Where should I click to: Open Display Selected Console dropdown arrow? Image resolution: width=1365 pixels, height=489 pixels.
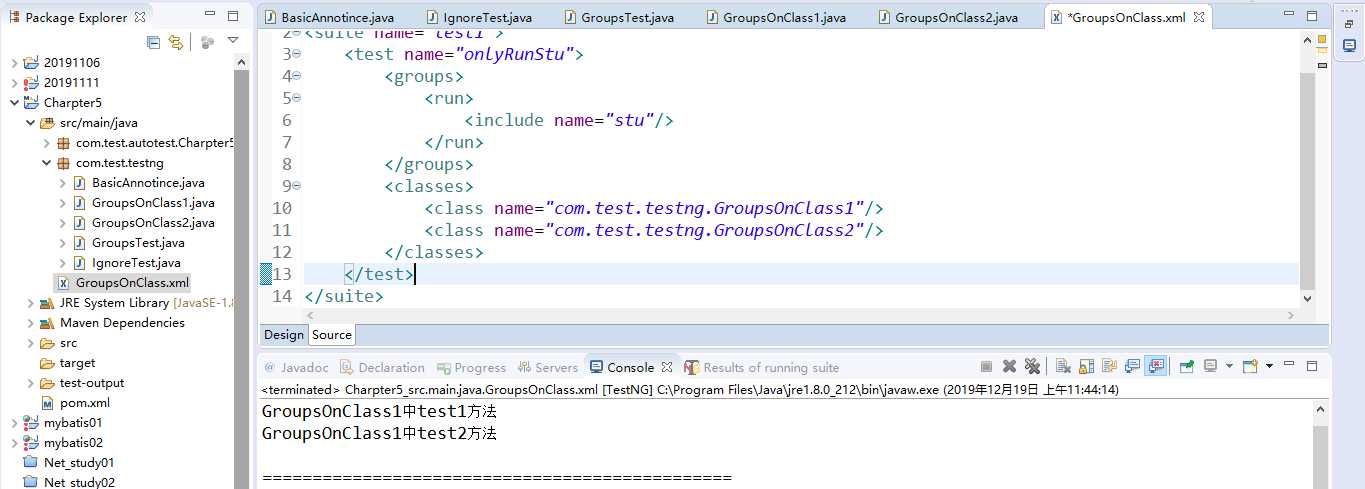pos(1228,367)
